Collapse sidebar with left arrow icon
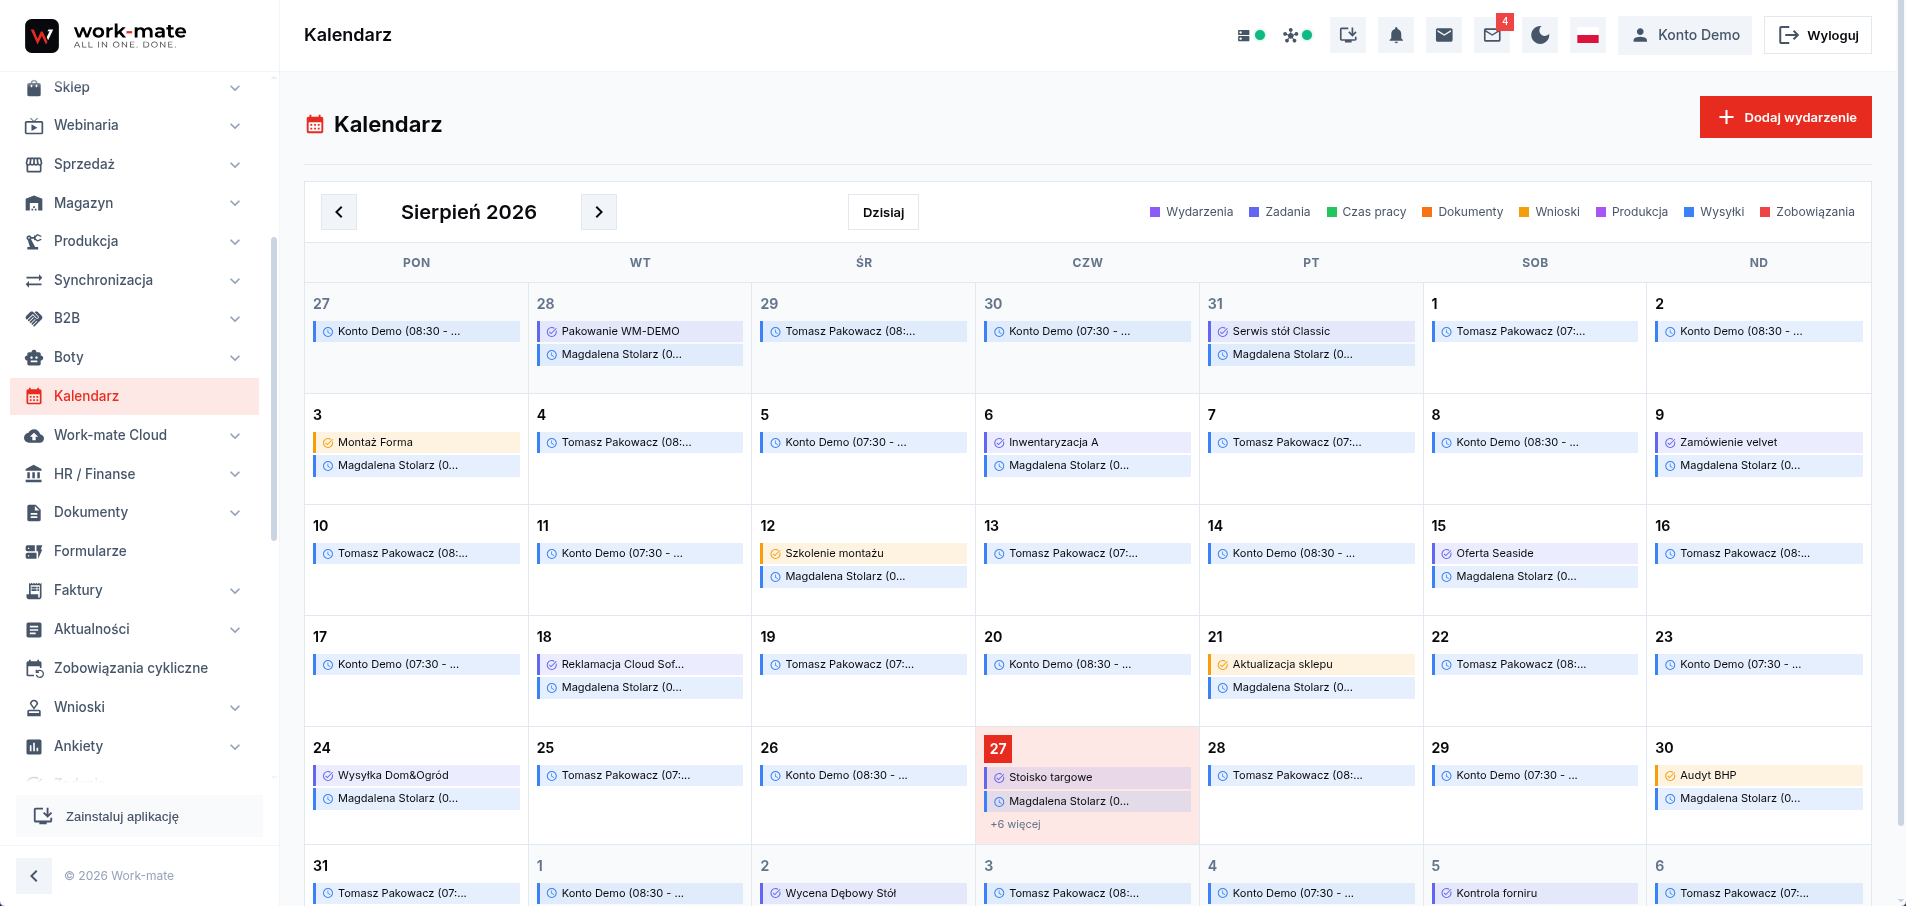Image resolution: width=1906 pixels, height=906 pixels. 34,876
